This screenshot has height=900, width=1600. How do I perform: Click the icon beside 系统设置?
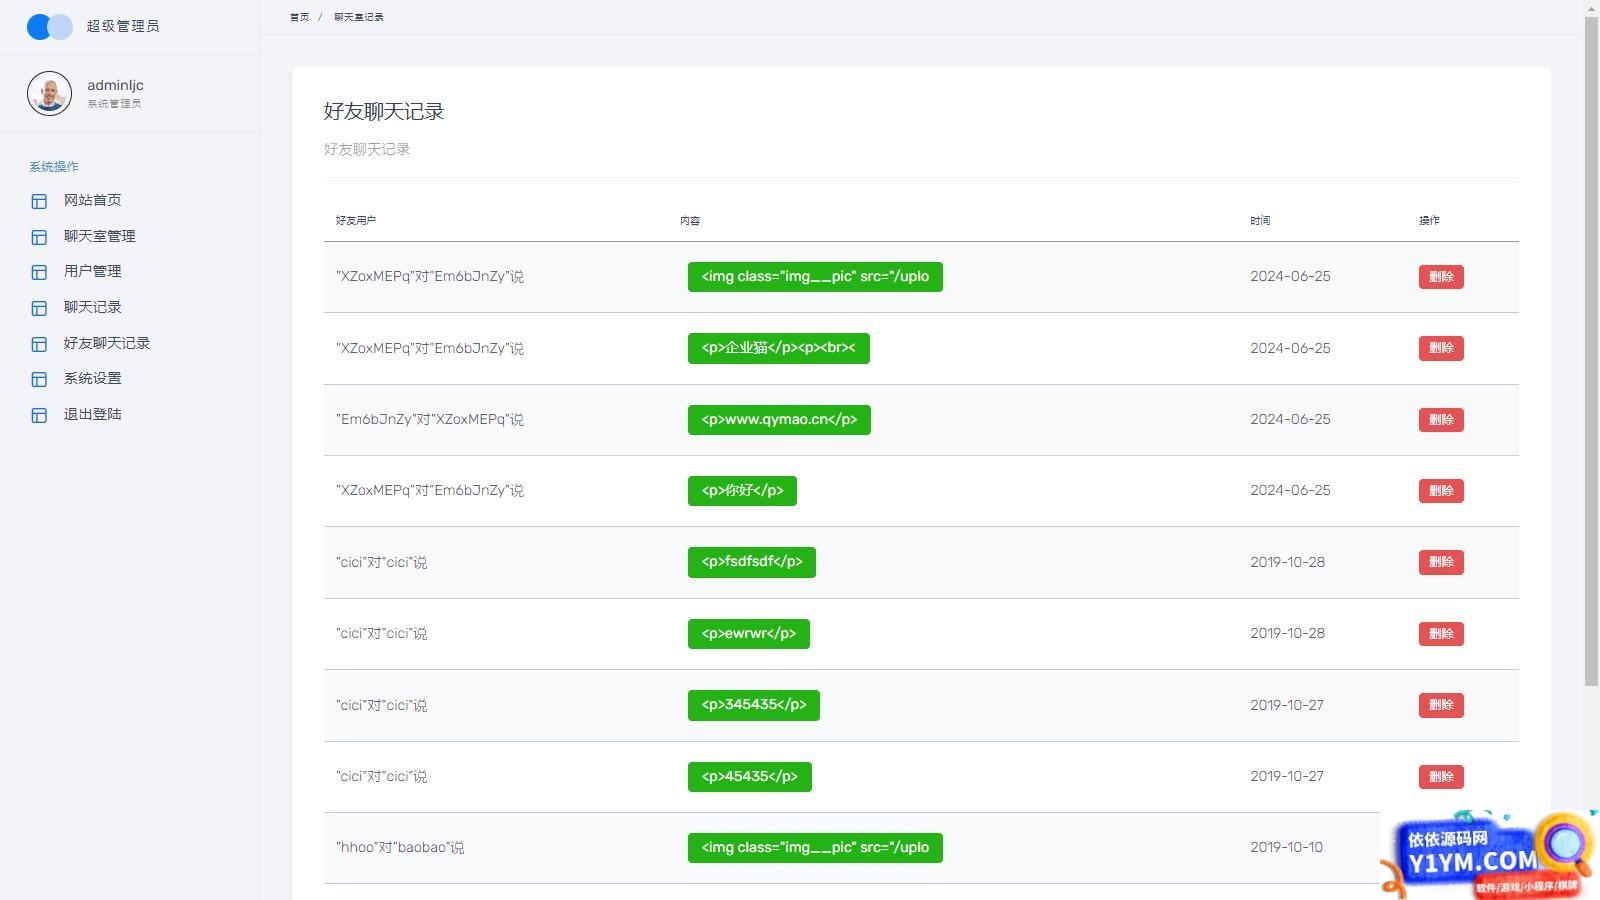(39, 379)
